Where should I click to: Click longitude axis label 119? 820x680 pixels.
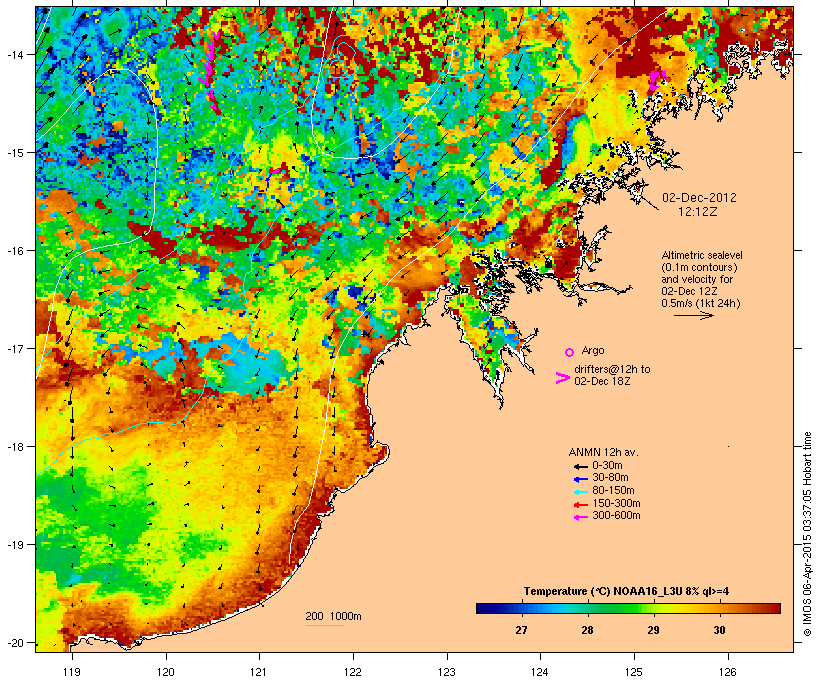tap(72, 672)
